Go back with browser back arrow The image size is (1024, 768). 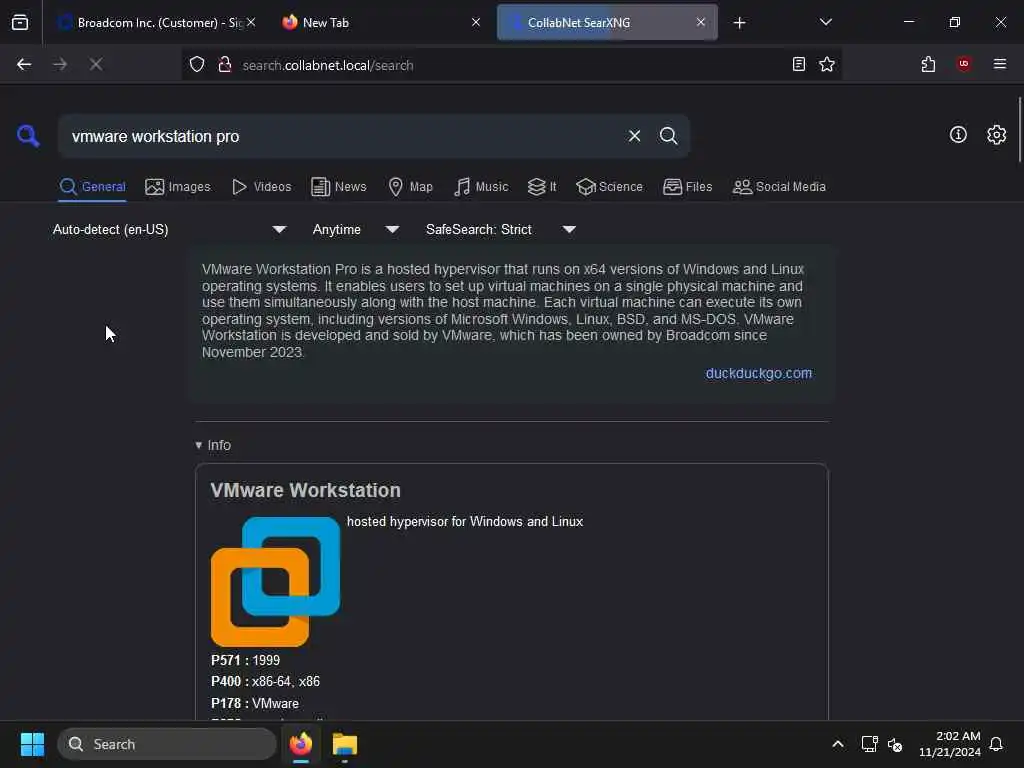tap(24, 64)
